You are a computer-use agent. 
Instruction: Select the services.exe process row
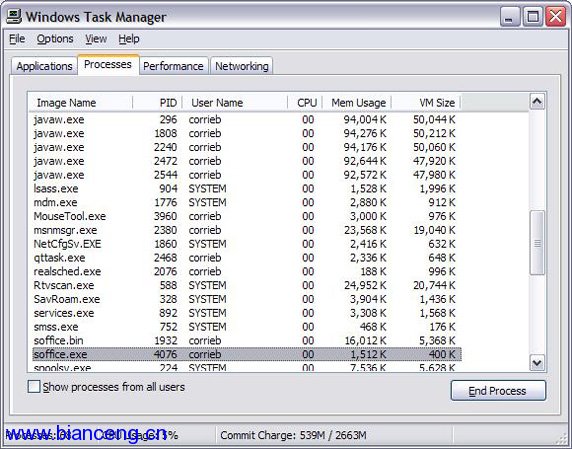247,313
